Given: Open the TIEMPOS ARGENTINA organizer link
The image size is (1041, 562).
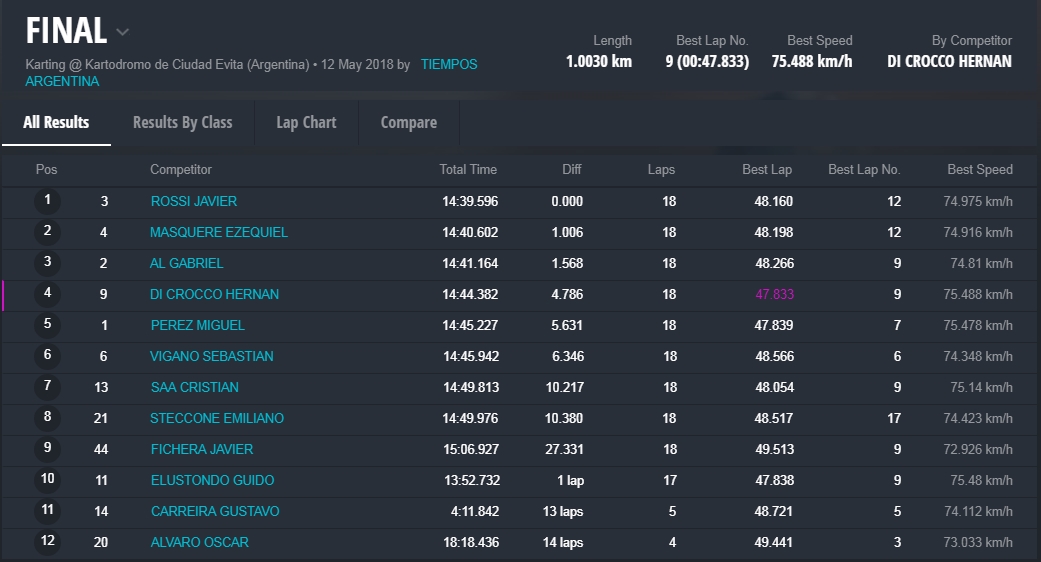Looking at the screenshot, I should click(x=448, y=65).
